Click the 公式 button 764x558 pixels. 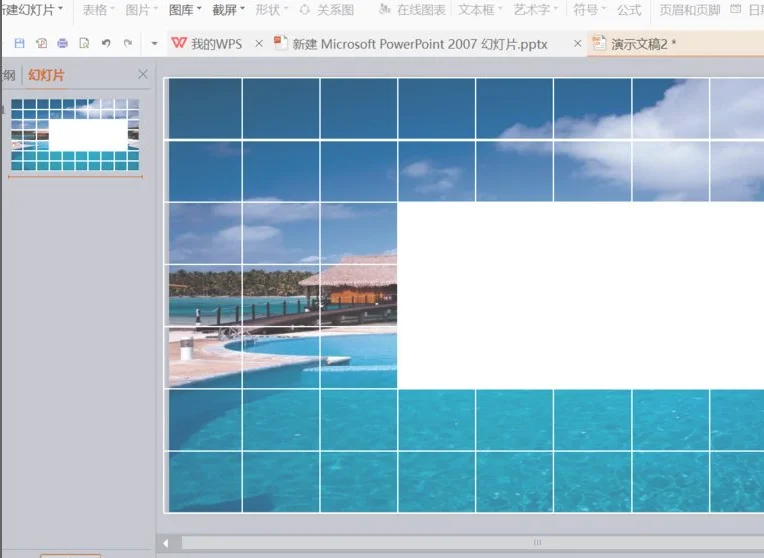click(629, 10)
